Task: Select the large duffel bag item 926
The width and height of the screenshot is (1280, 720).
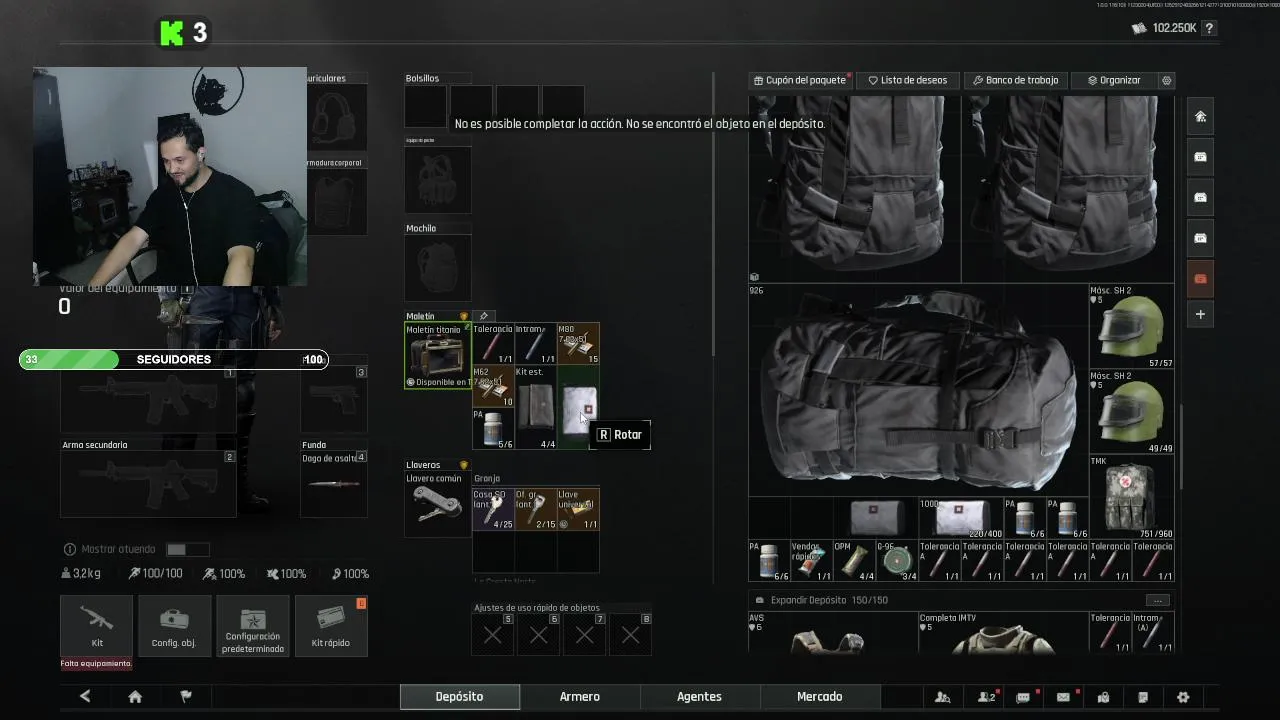Action: tap(918, 390)
